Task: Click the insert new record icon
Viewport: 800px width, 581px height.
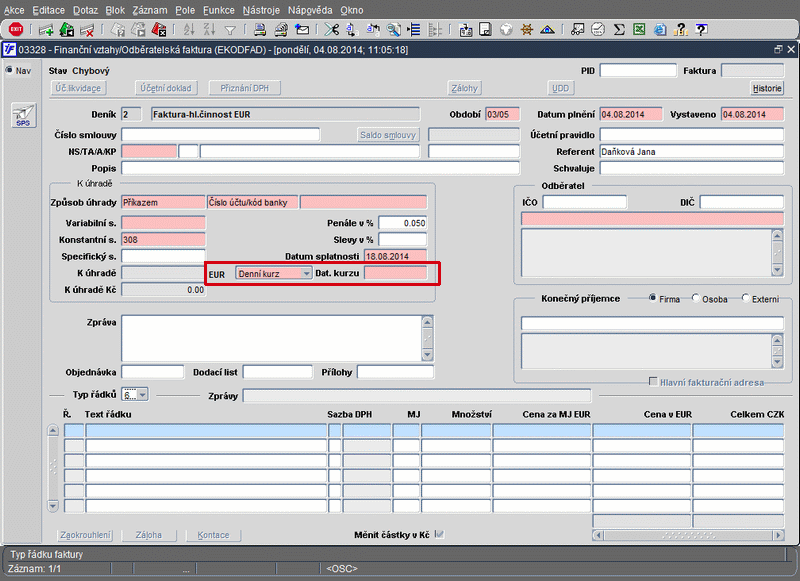Action: coord(45,29)
